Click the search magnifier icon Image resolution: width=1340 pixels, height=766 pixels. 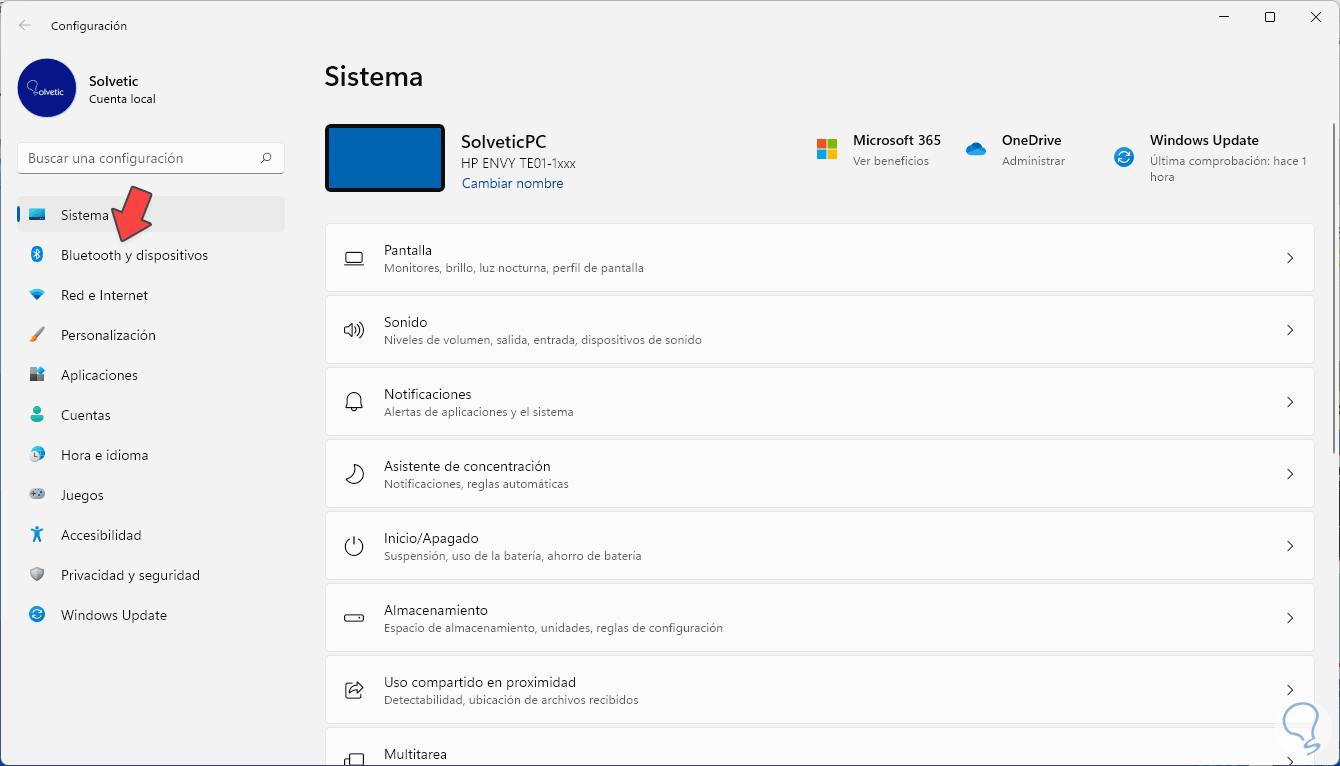[x=266, y=158]
